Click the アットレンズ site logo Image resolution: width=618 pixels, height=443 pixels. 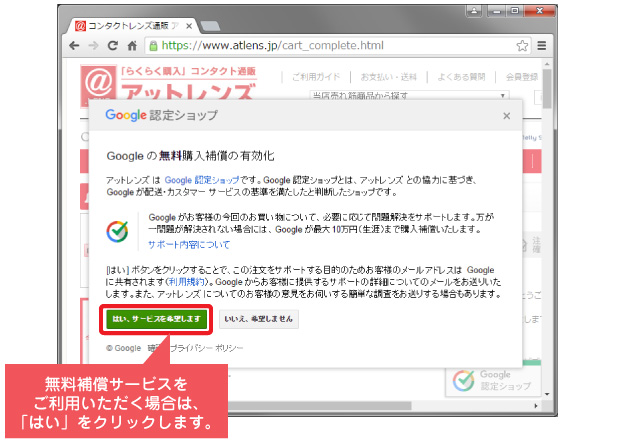(169, 85)
